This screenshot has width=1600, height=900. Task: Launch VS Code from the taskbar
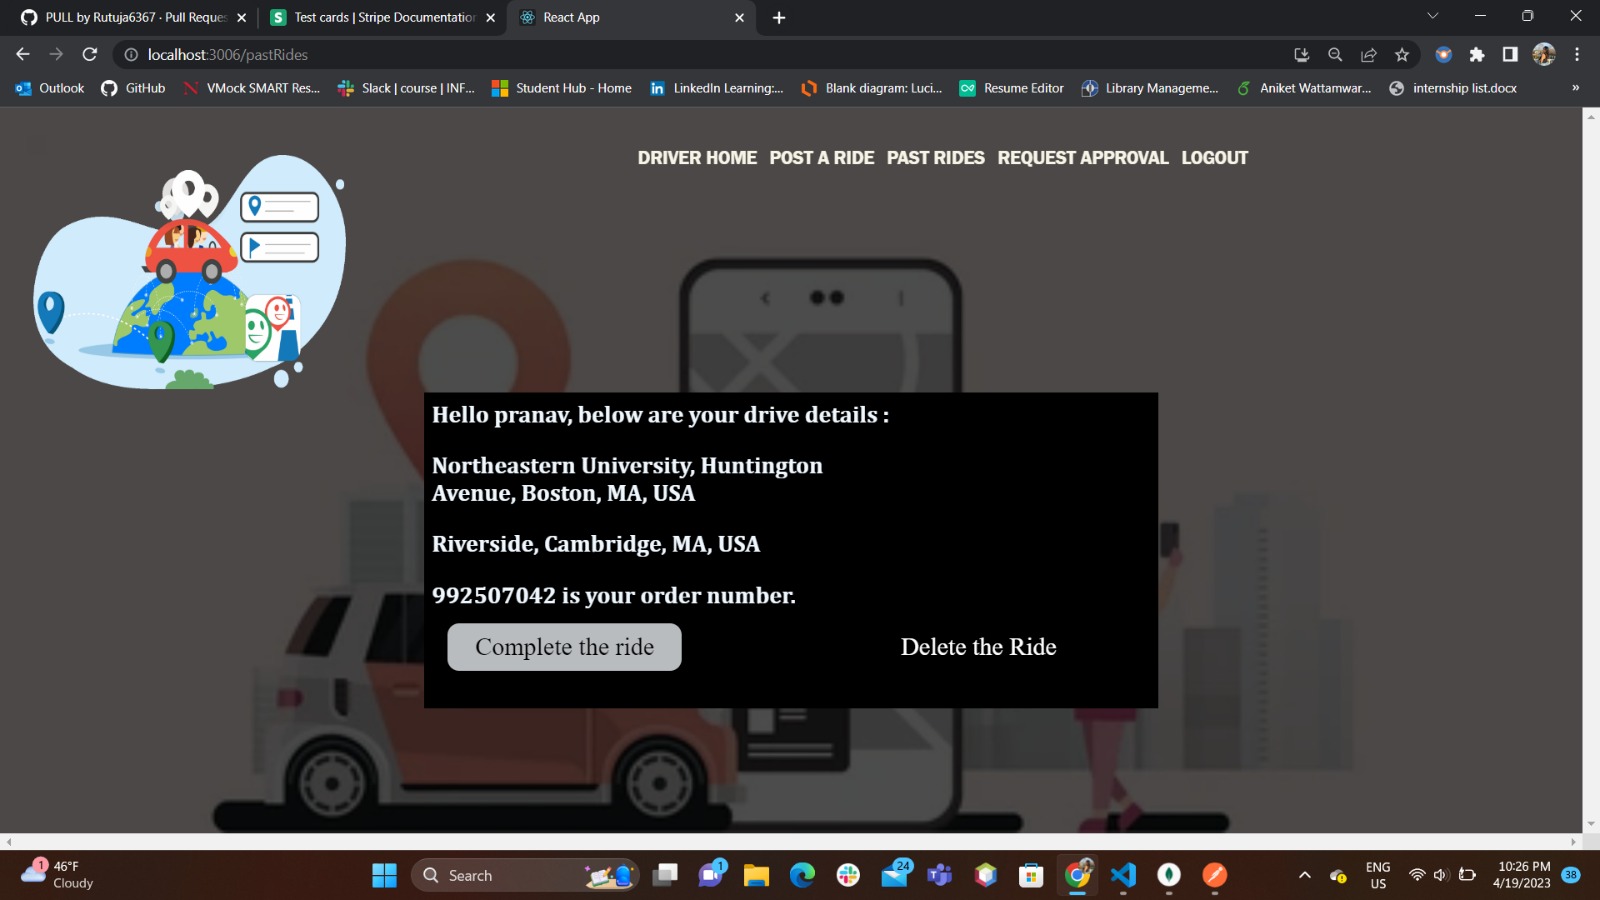point(1123,875)
